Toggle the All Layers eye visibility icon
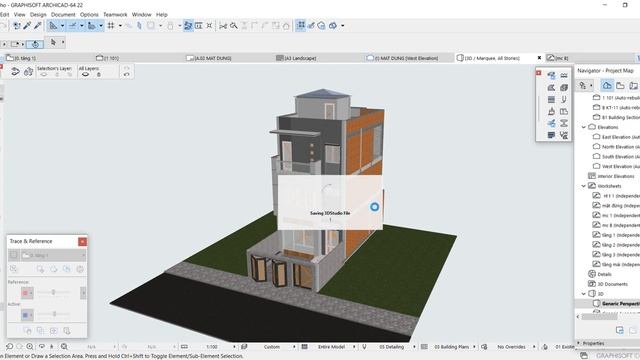 pos(85,75)
